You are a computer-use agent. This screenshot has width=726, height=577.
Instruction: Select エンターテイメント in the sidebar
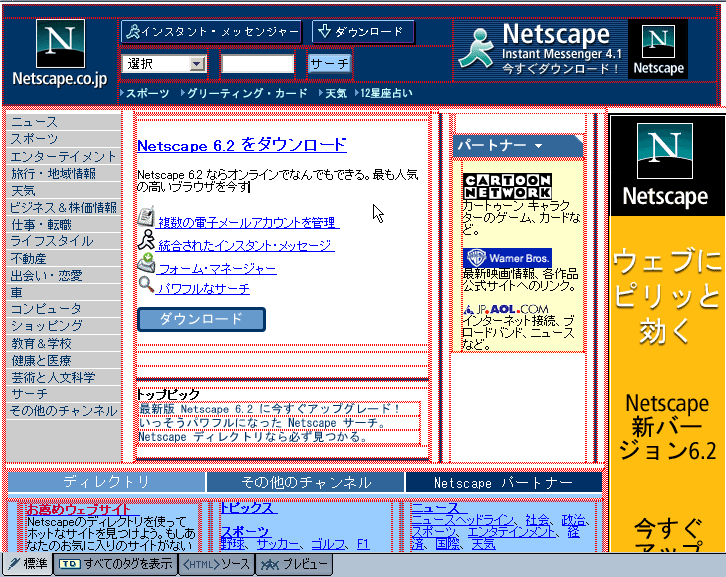[x=63, y=156]
